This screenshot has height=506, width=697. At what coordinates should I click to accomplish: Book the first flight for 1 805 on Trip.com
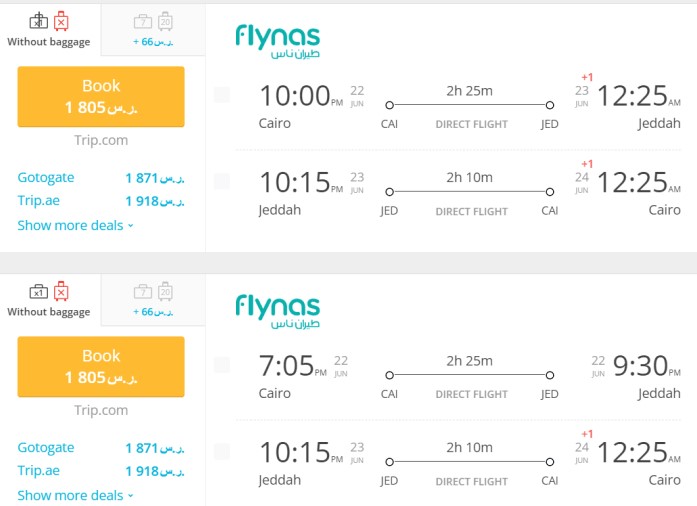click(x=101, y=96)
